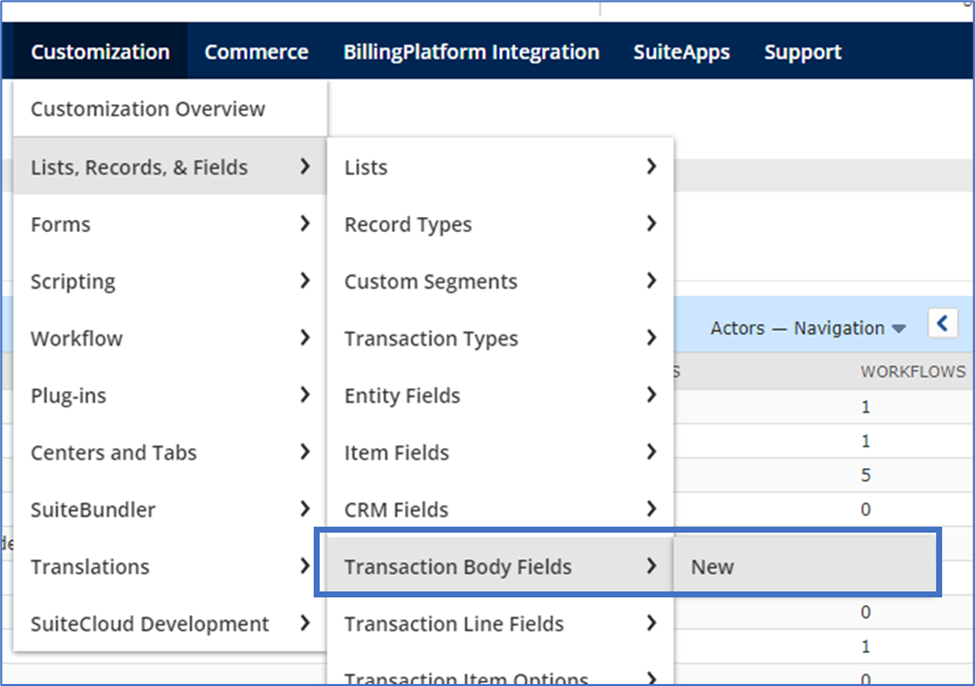Select Item Fields submenu entry
The image size is (975, 686).
click(500, 452)
